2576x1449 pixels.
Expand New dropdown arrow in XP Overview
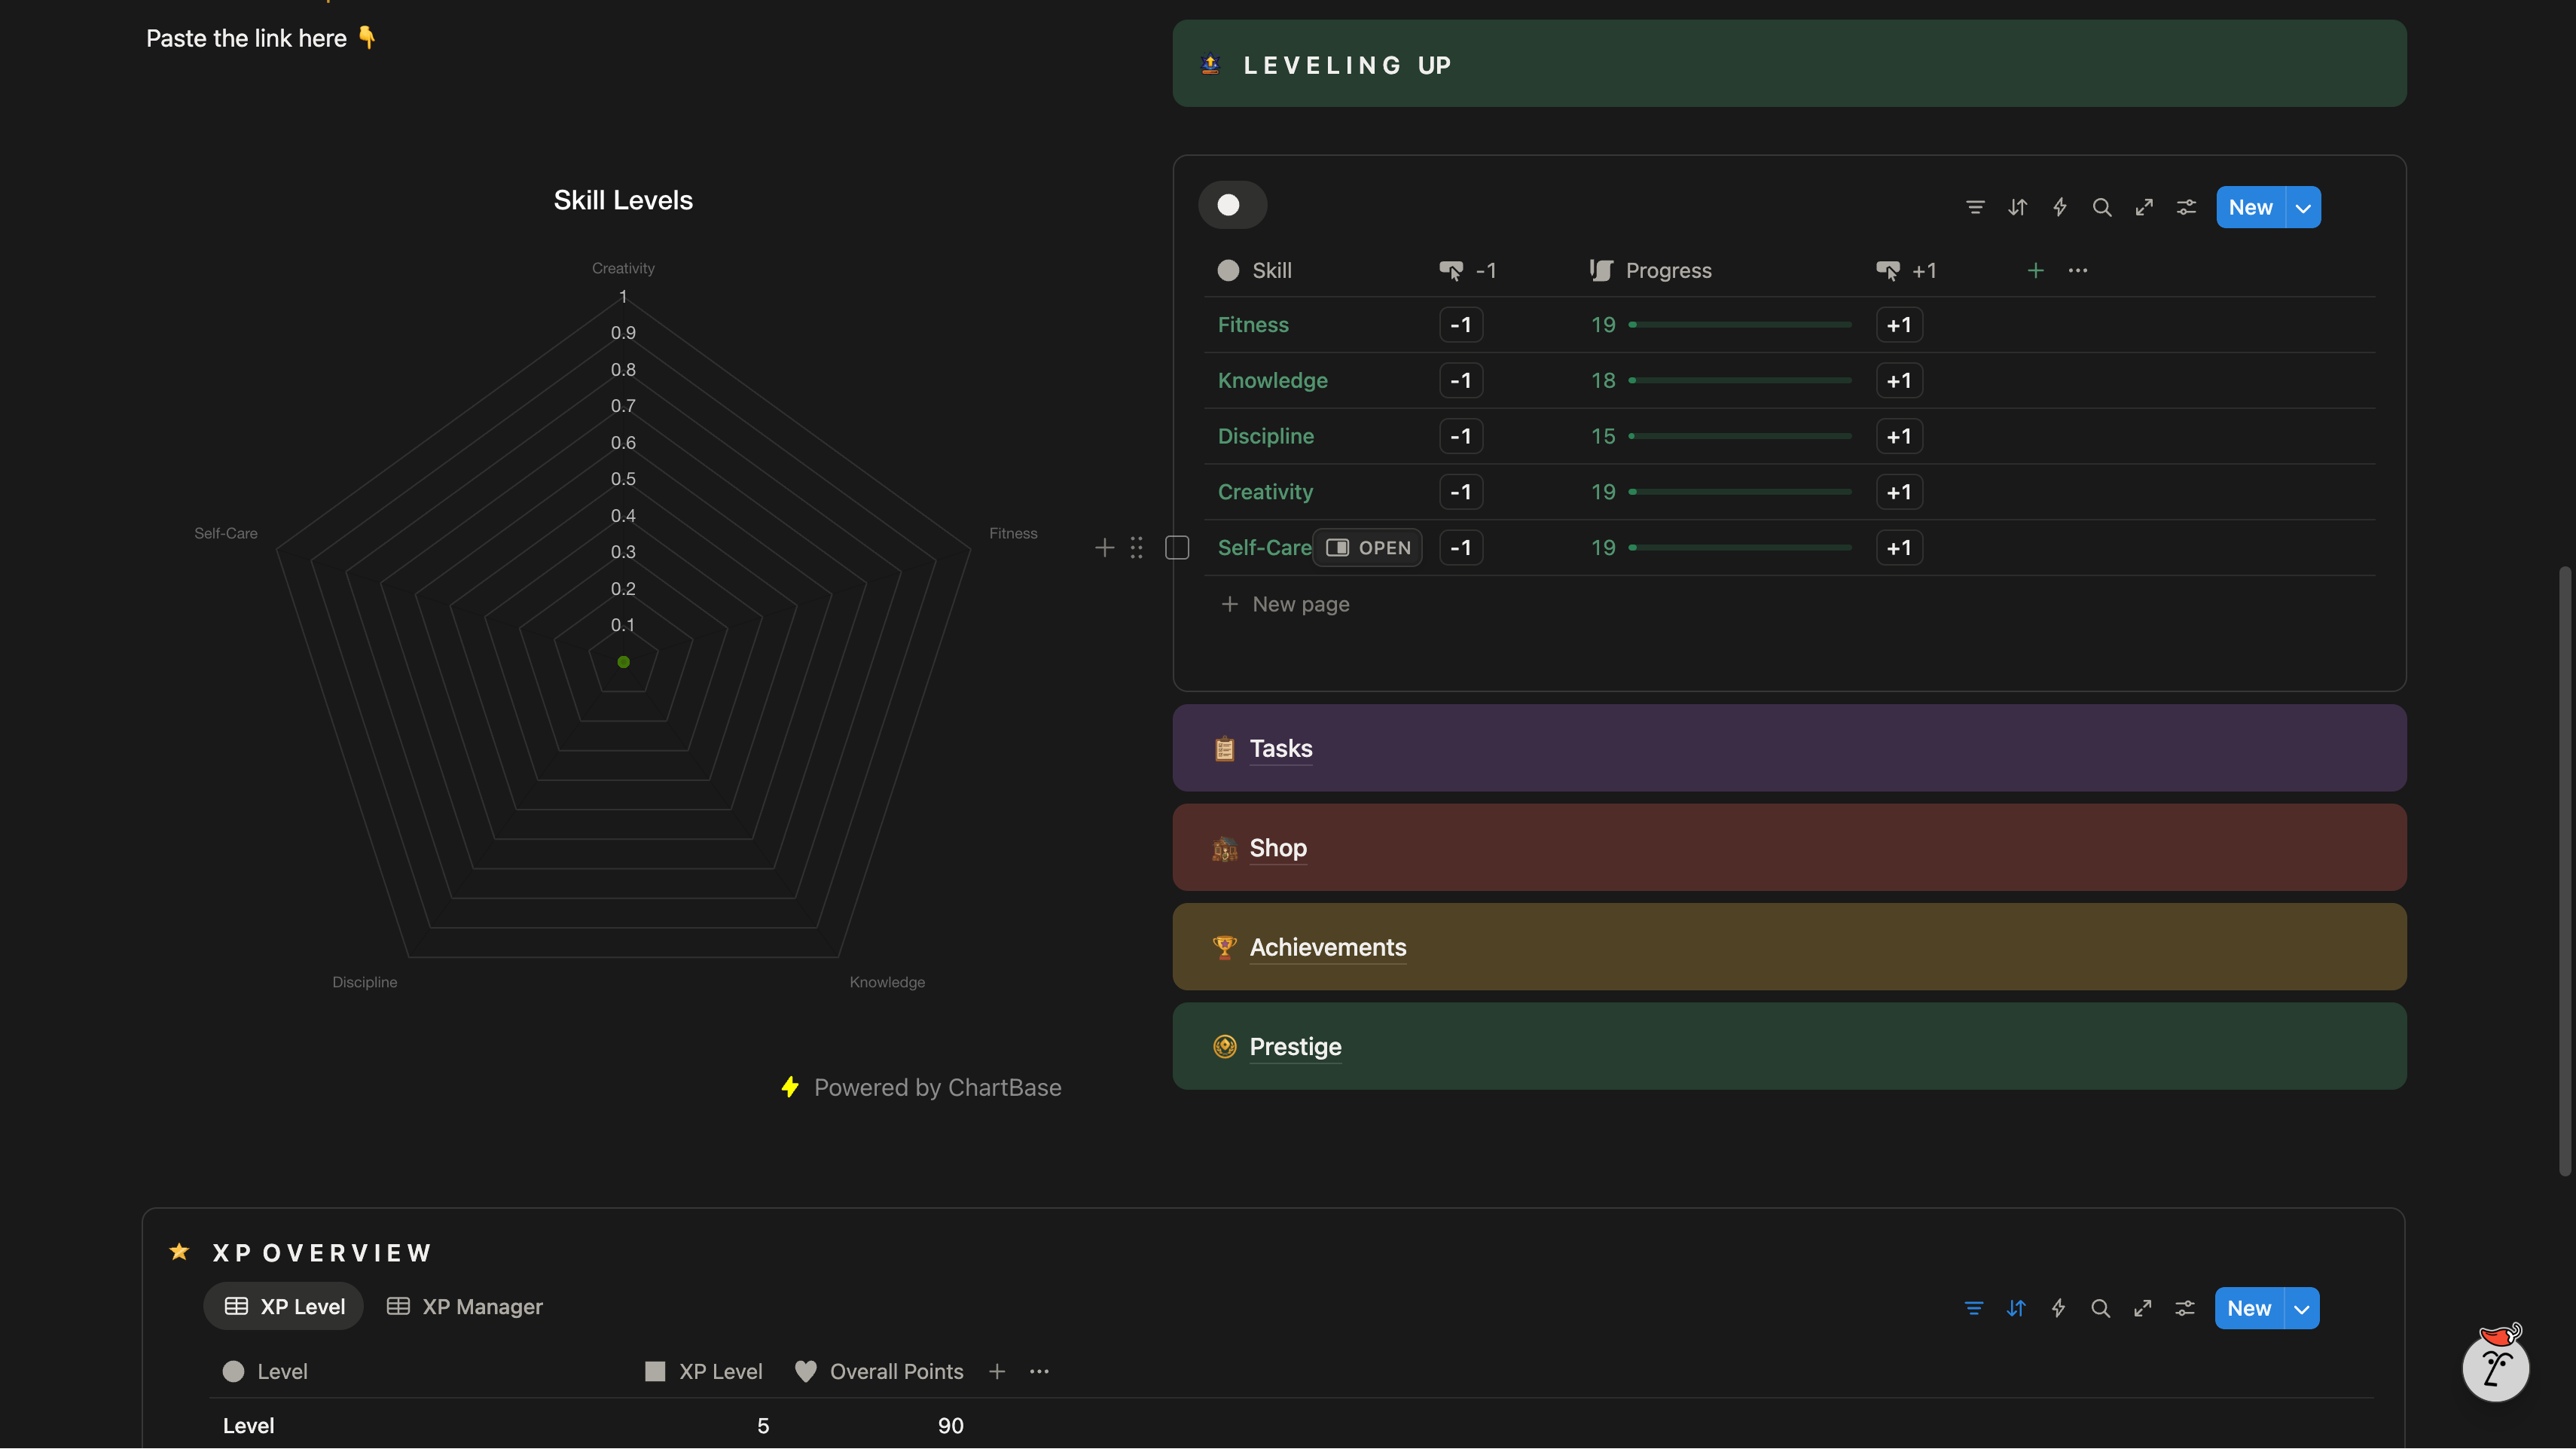point(2301,1308)
